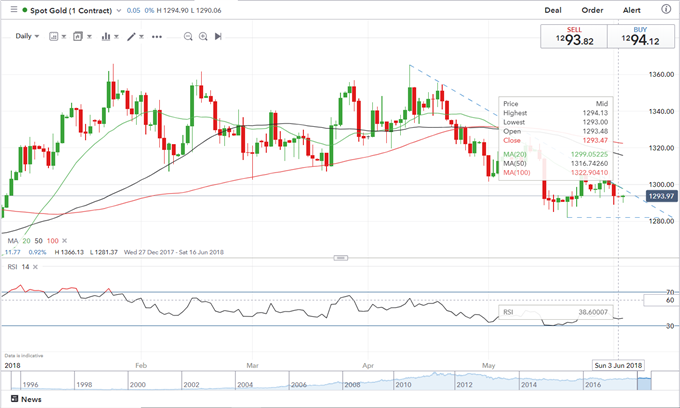The width and height of the screenshot is (680, 408).
Task: Remove the MA indicator with its X
Action: coord(65,241)
